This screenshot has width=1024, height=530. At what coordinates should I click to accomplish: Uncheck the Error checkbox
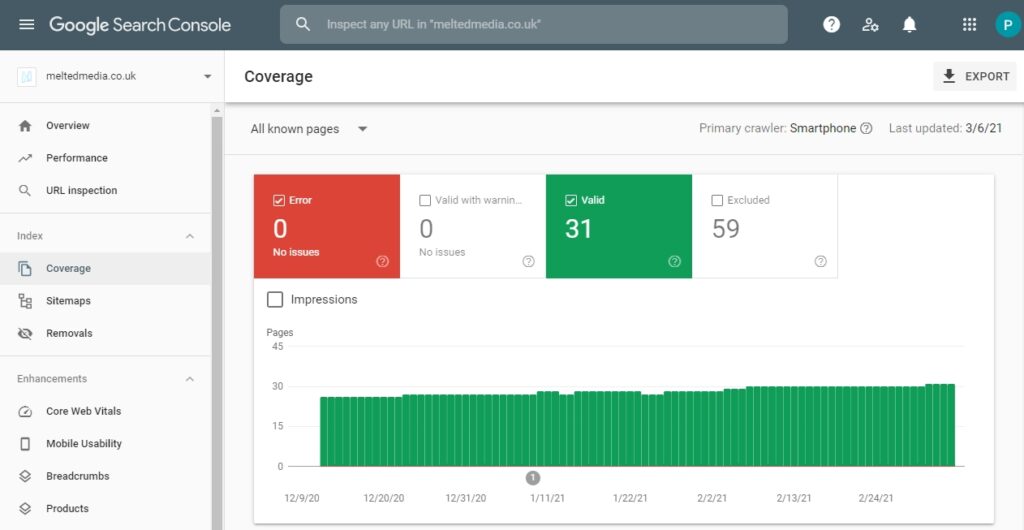tap(279, 200)
